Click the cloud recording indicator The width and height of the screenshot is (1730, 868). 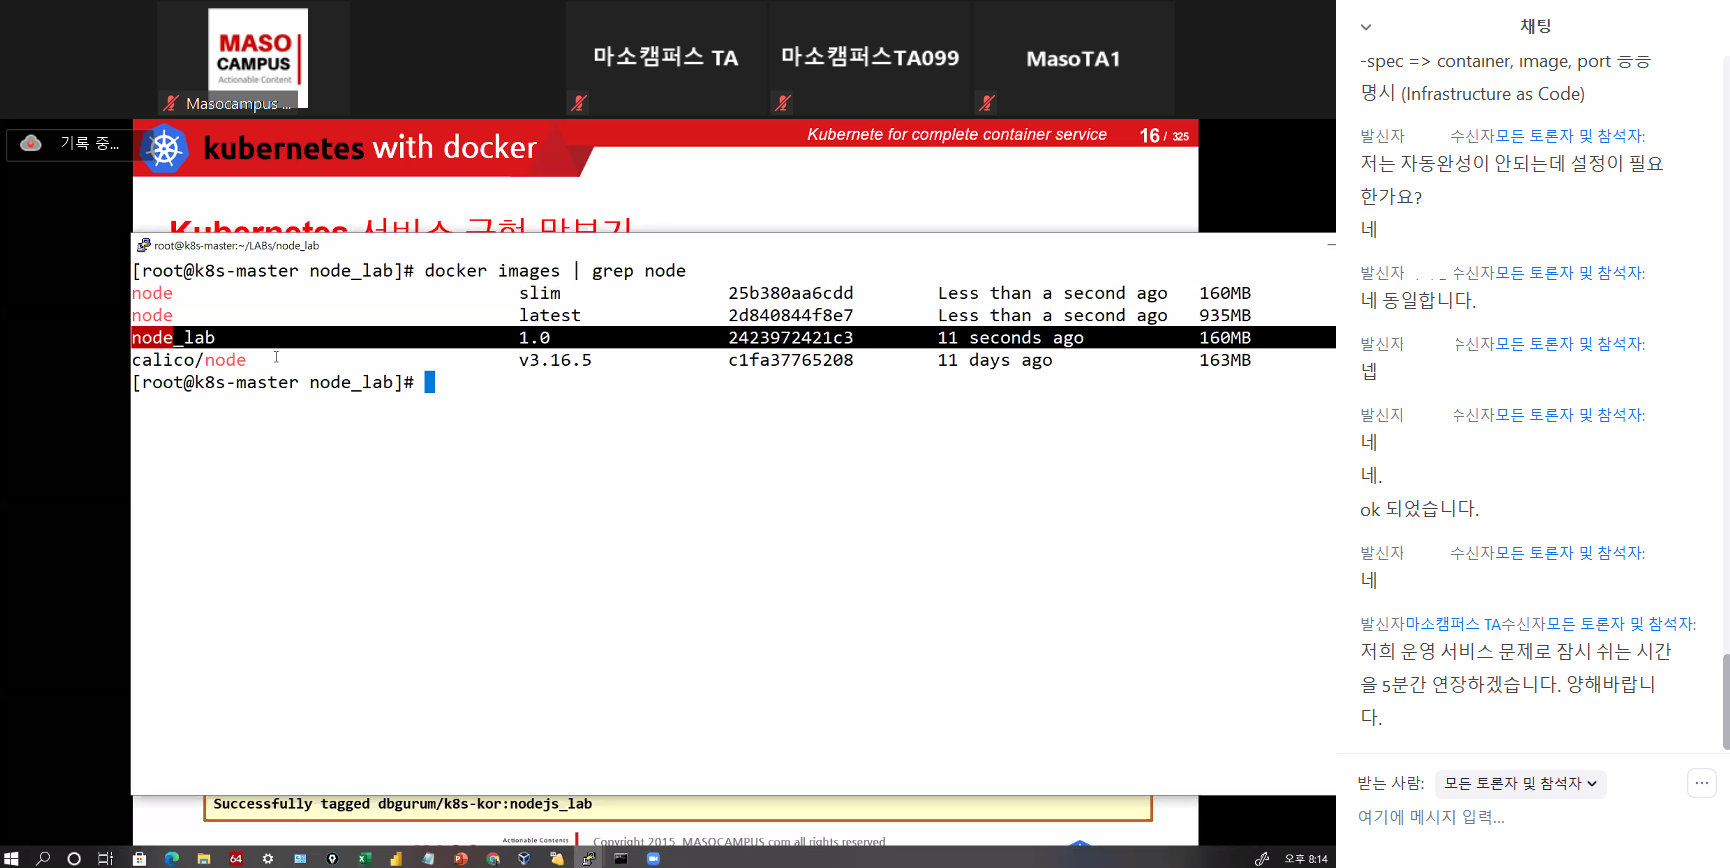31,143
